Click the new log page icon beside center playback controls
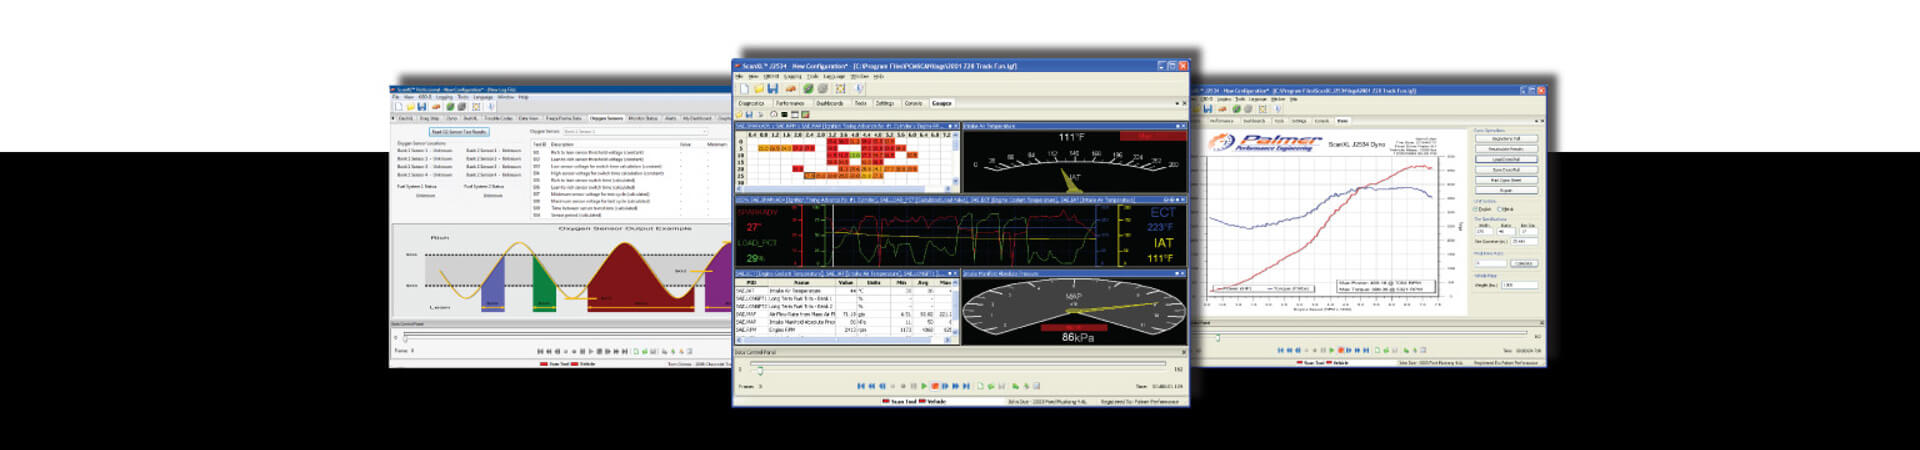 (x=980, y=386)
